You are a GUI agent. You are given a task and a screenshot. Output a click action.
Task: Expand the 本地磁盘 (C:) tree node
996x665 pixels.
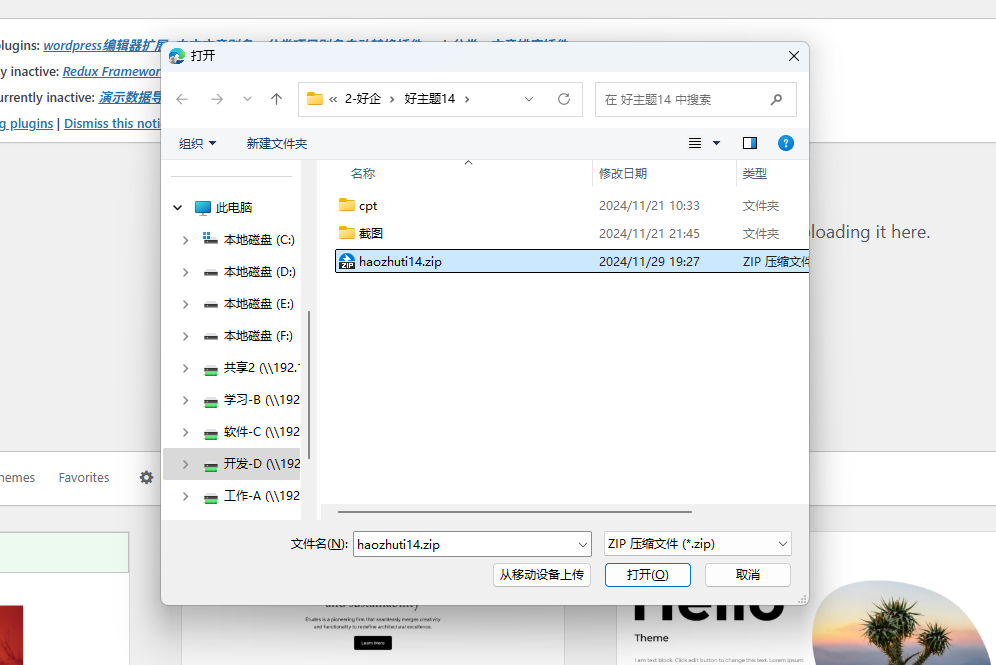click(185, 240)
